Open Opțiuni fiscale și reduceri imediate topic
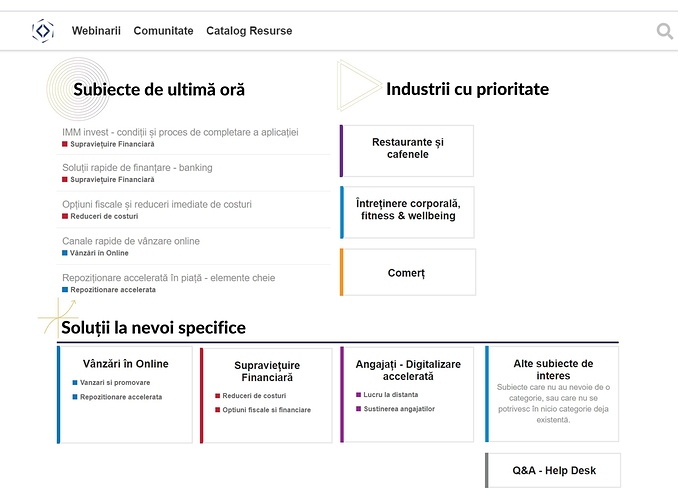Image resolution: width=678 pixels, height=500 pixels. [x=157, y=204]
